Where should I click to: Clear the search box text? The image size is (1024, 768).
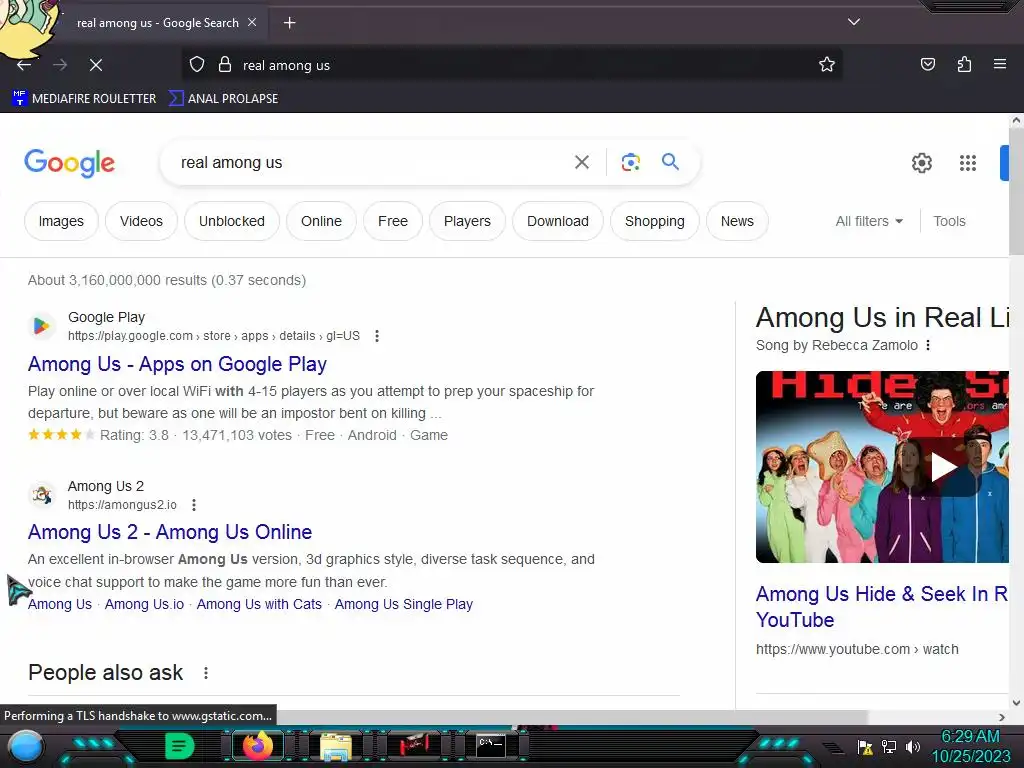coord(581,162)
